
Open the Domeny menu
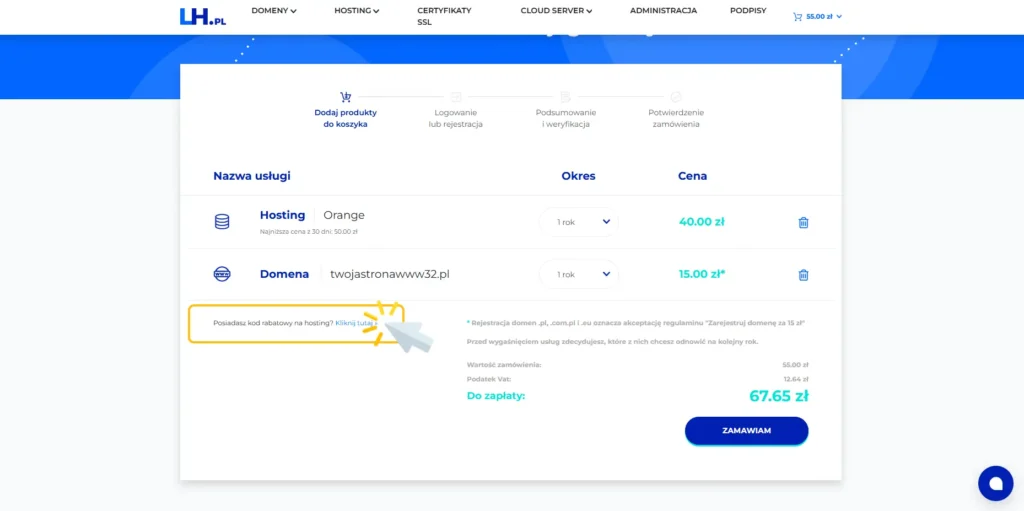pyautogui.click(x=274, y=11)
